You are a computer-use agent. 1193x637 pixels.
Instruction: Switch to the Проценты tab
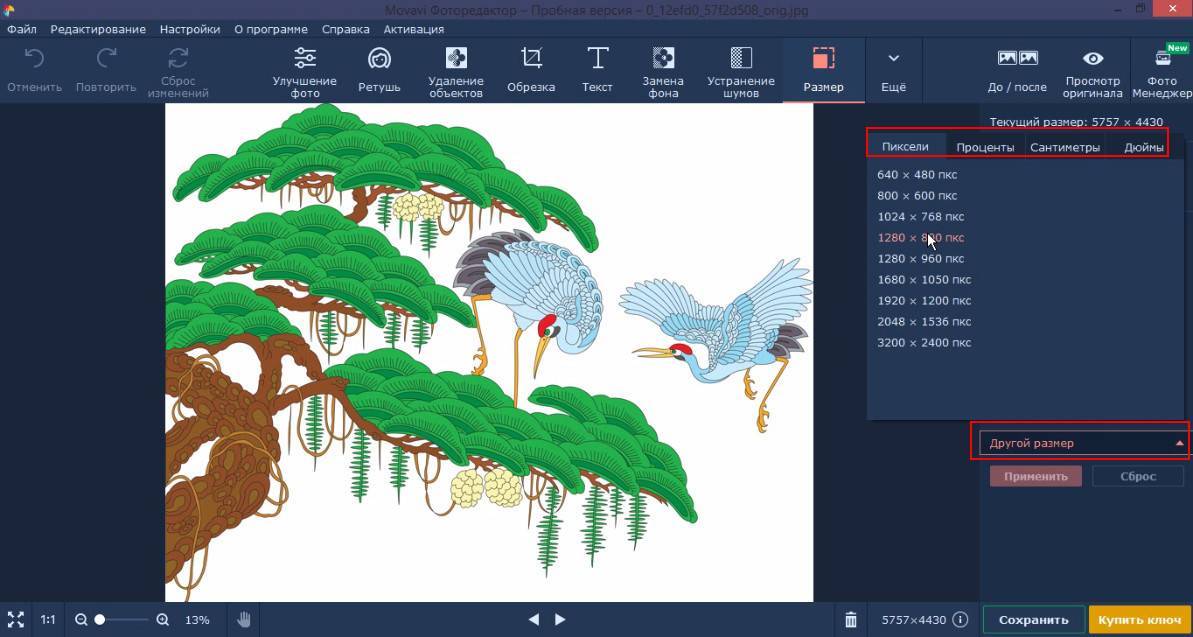985,148
